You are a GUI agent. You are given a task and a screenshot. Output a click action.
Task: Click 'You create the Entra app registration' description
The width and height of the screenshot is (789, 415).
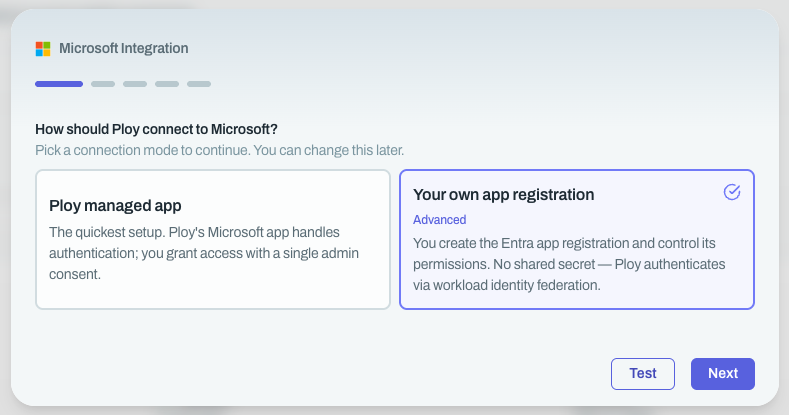pos(569,264)
